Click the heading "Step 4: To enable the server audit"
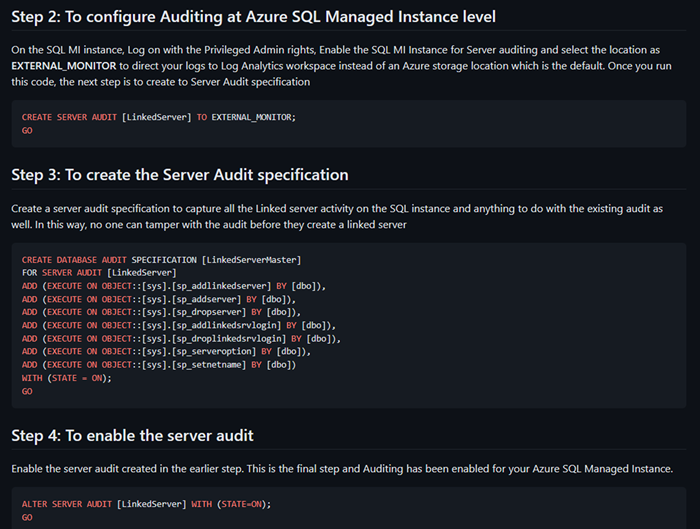Viewport: 700px width, 529px height. tap(132, 435)
